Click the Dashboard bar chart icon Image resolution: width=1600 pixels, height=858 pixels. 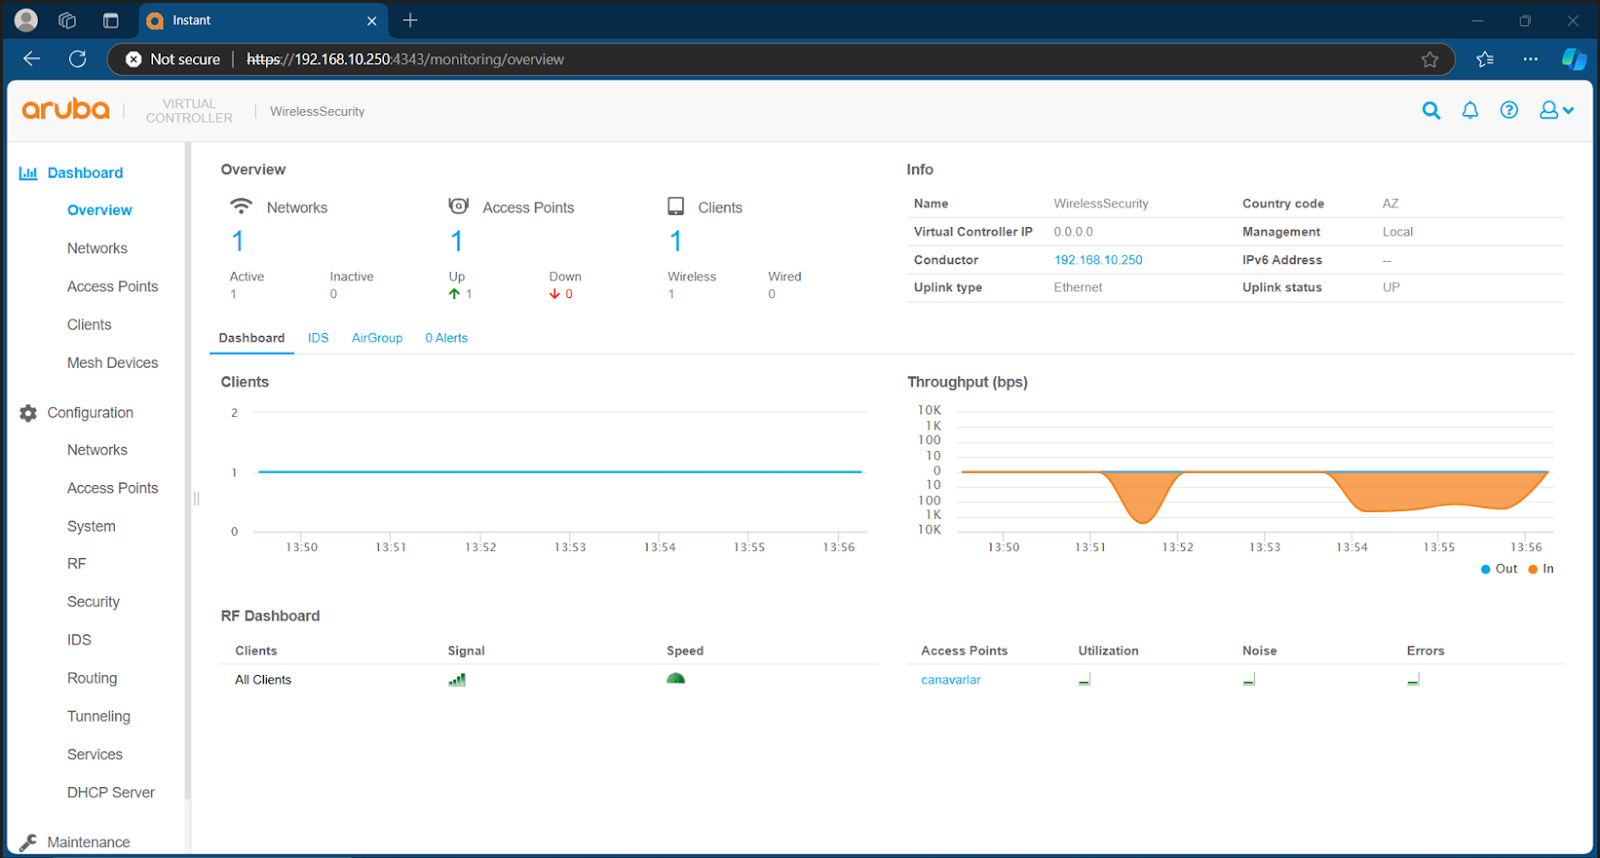click(28, 173)
